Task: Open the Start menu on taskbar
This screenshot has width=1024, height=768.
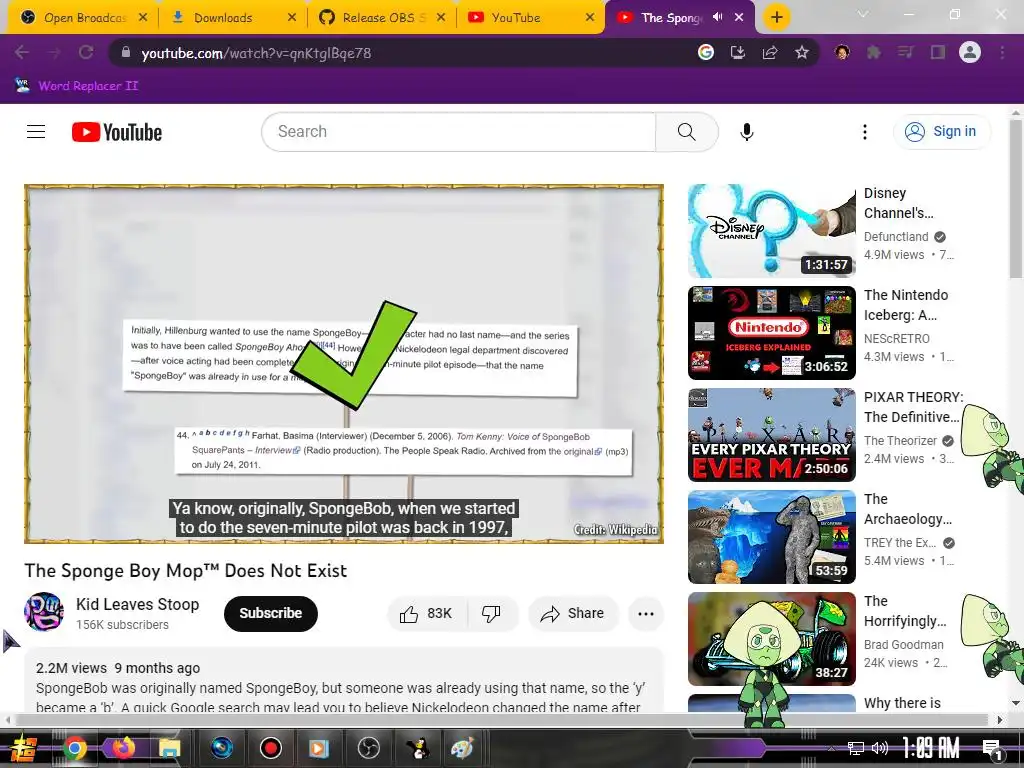Action: click(x=22, y=748)
